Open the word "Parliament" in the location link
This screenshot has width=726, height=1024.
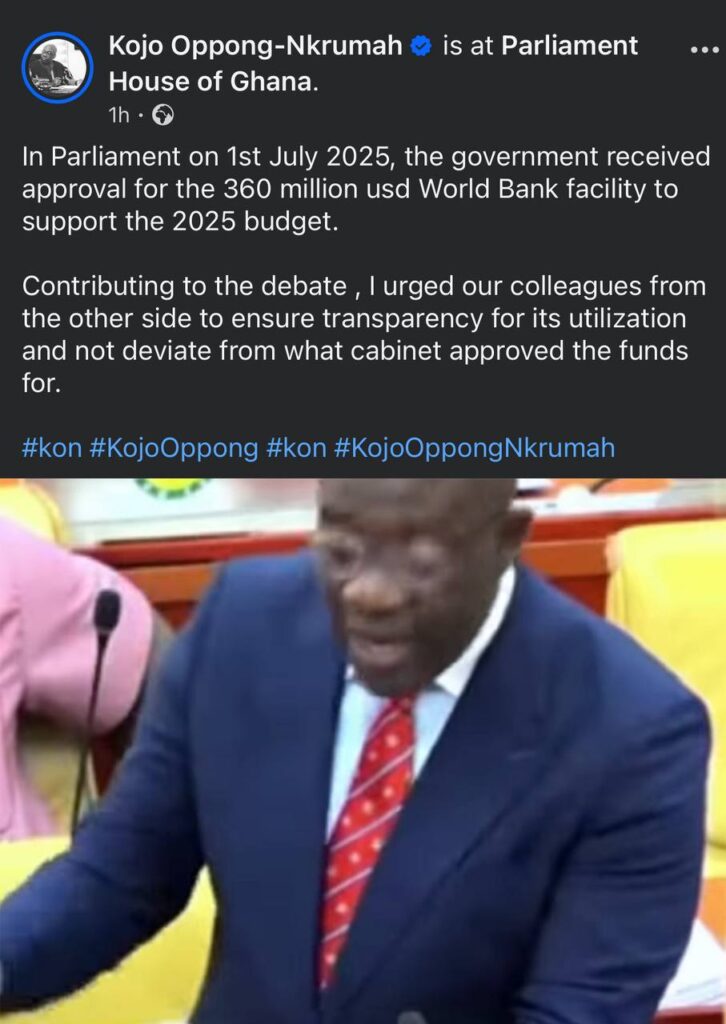569,46
